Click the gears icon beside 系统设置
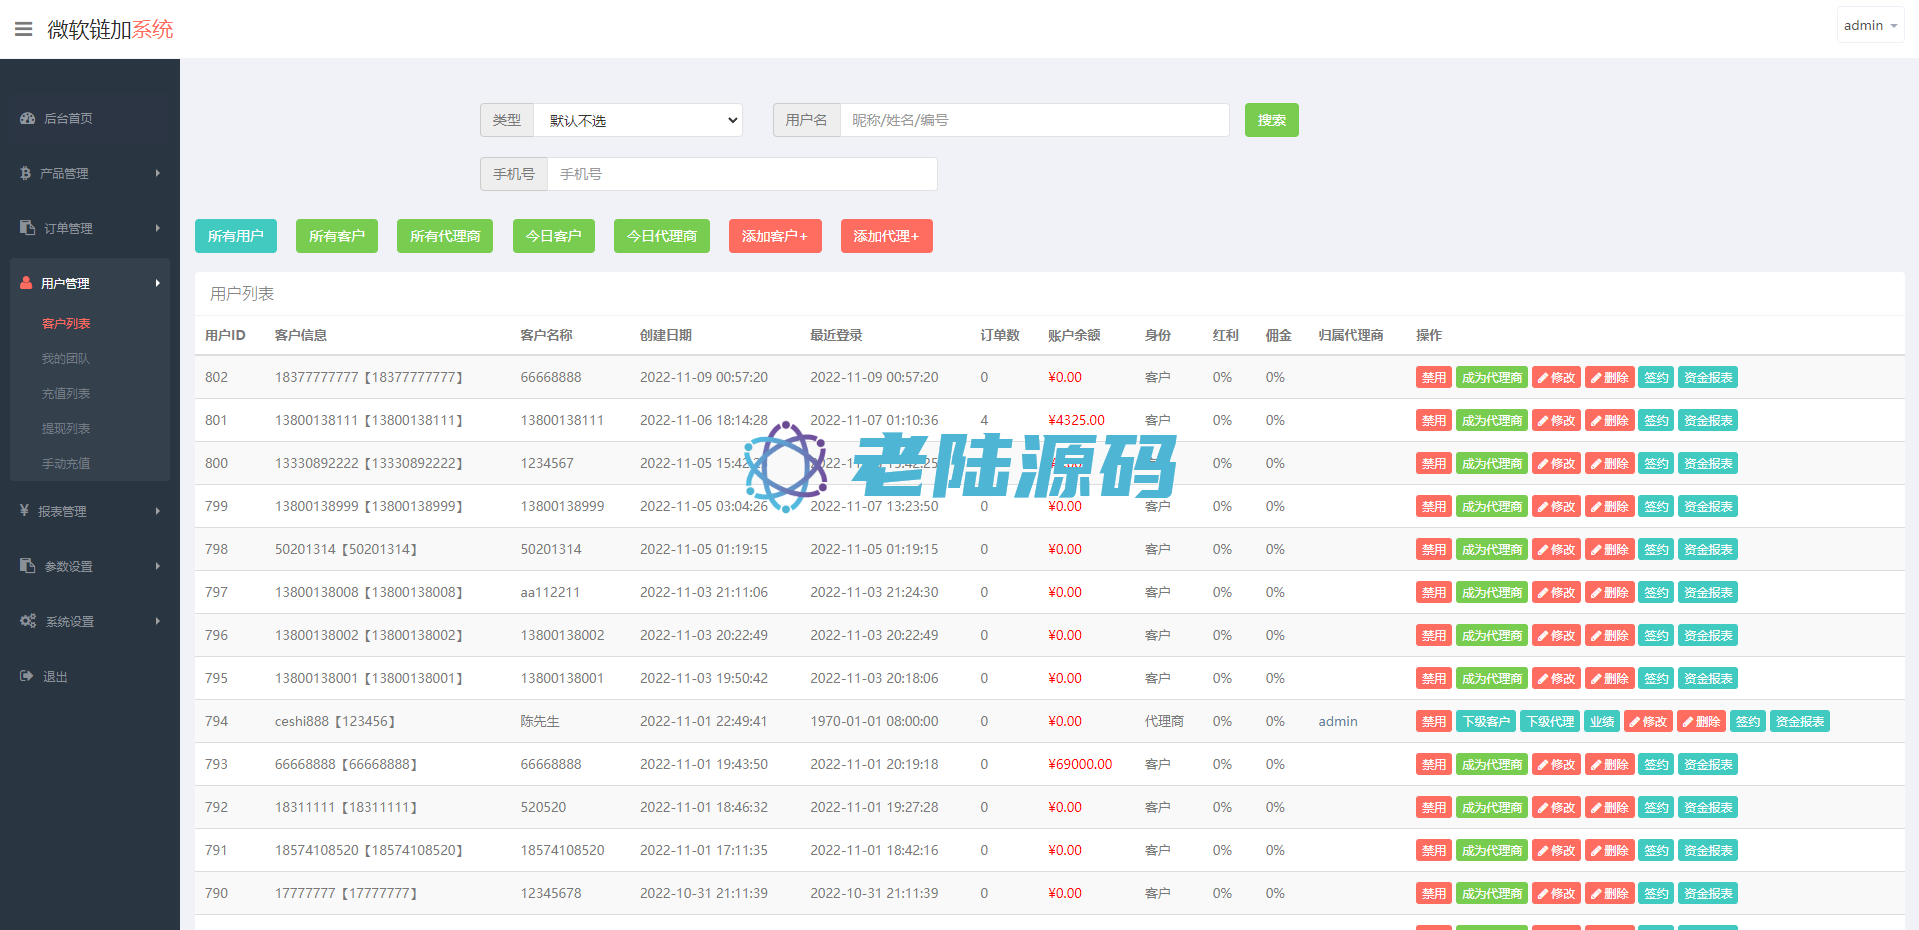 point(28,621)
